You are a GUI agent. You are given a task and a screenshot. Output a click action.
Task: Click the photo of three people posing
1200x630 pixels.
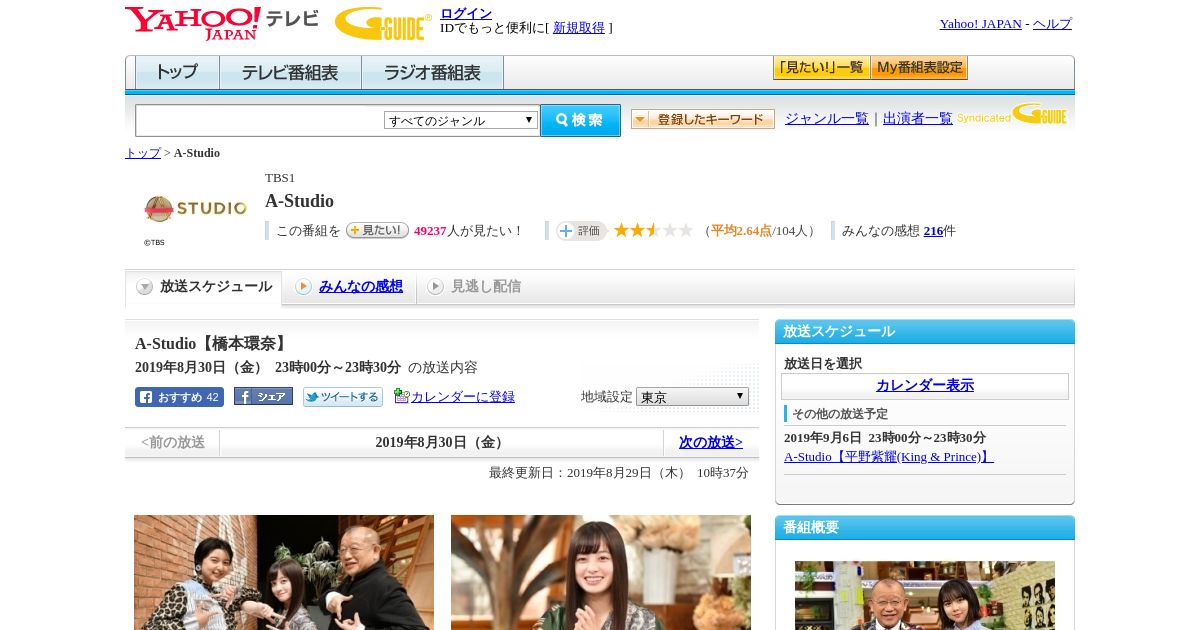pos(284,572)
